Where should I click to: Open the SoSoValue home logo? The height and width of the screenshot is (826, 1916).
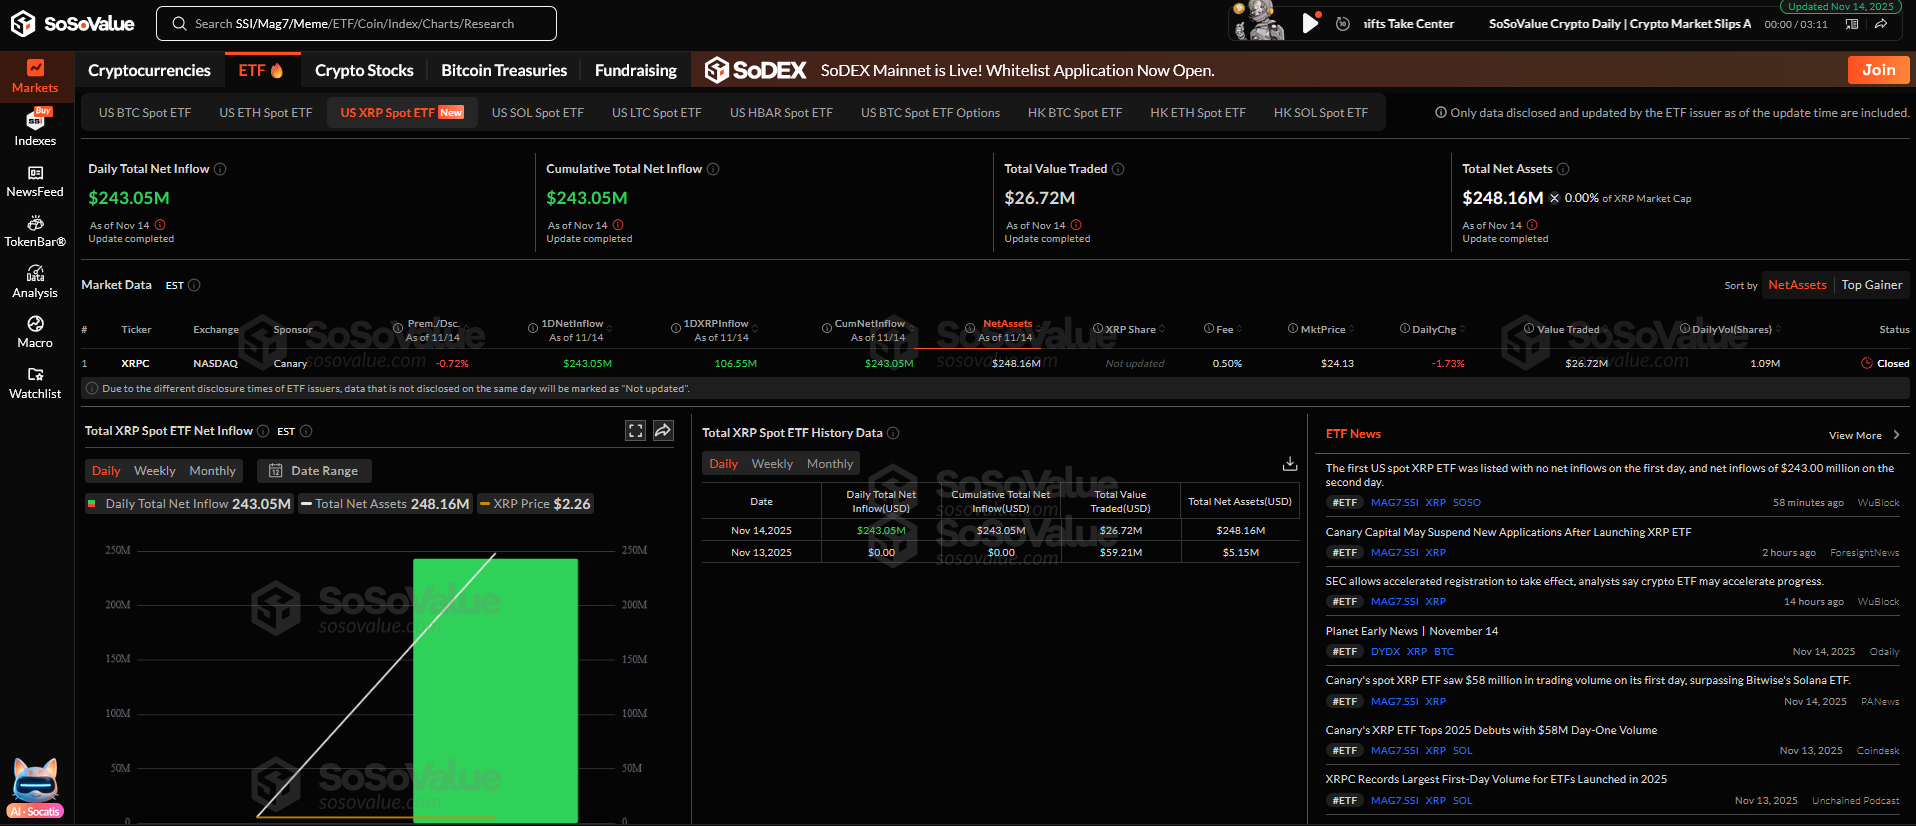pos(72,23)
